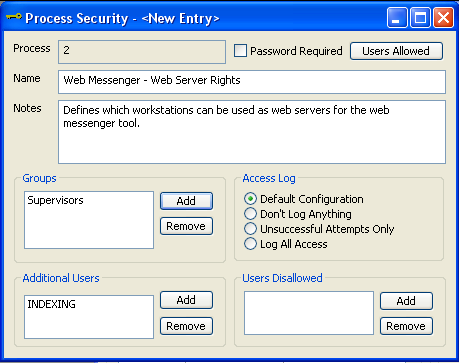Add an additional user
459x363 pixels.
(186, 300)
